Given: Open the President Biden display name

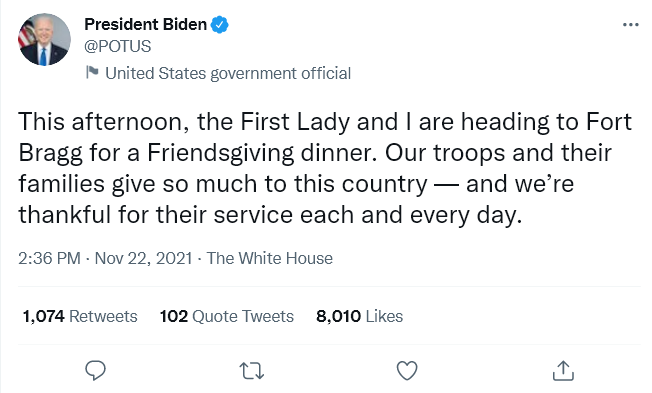Looking at the screenshot, I should [x=146, y=25].
